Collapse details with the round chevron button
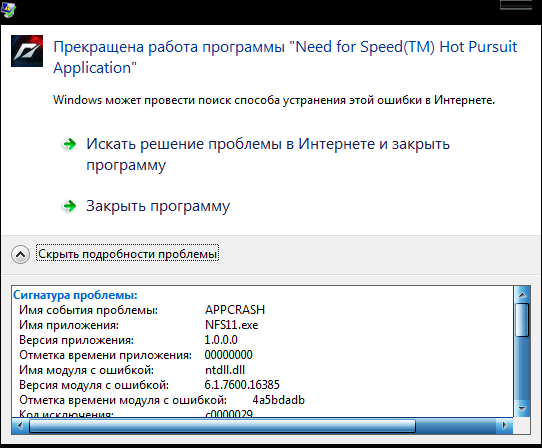This screenshot has width=542, height=448. [20, 255]
